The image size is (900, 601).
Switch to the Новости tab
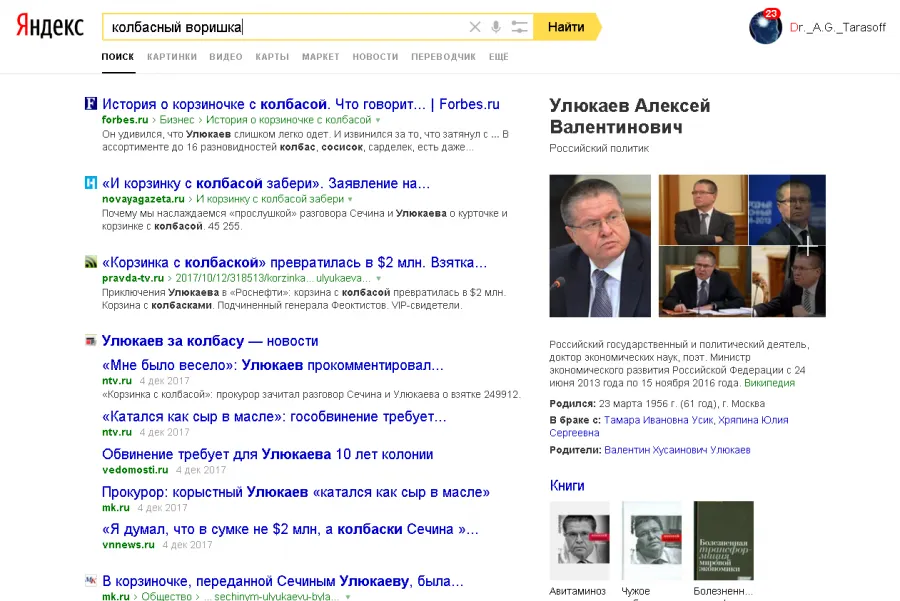coord(375,57)
